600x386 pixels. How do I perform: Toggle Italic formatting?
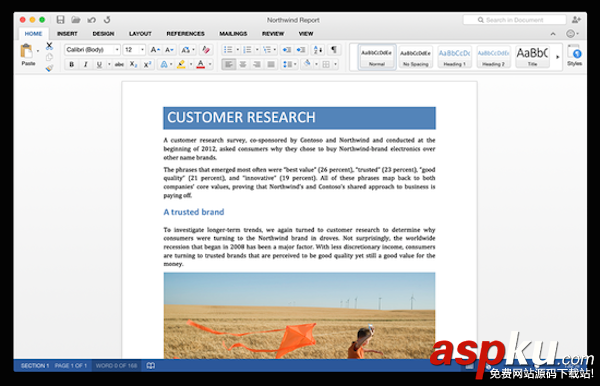(x=85, y=64)
